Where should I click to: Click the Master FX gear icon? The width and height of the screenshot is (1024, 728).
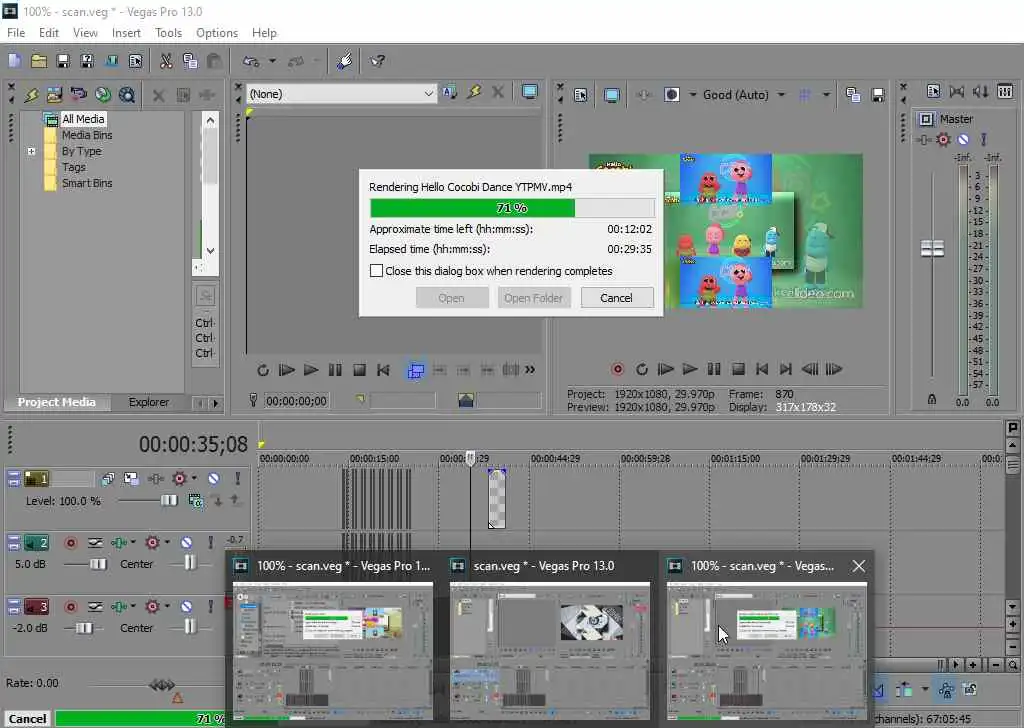[943, 140]
